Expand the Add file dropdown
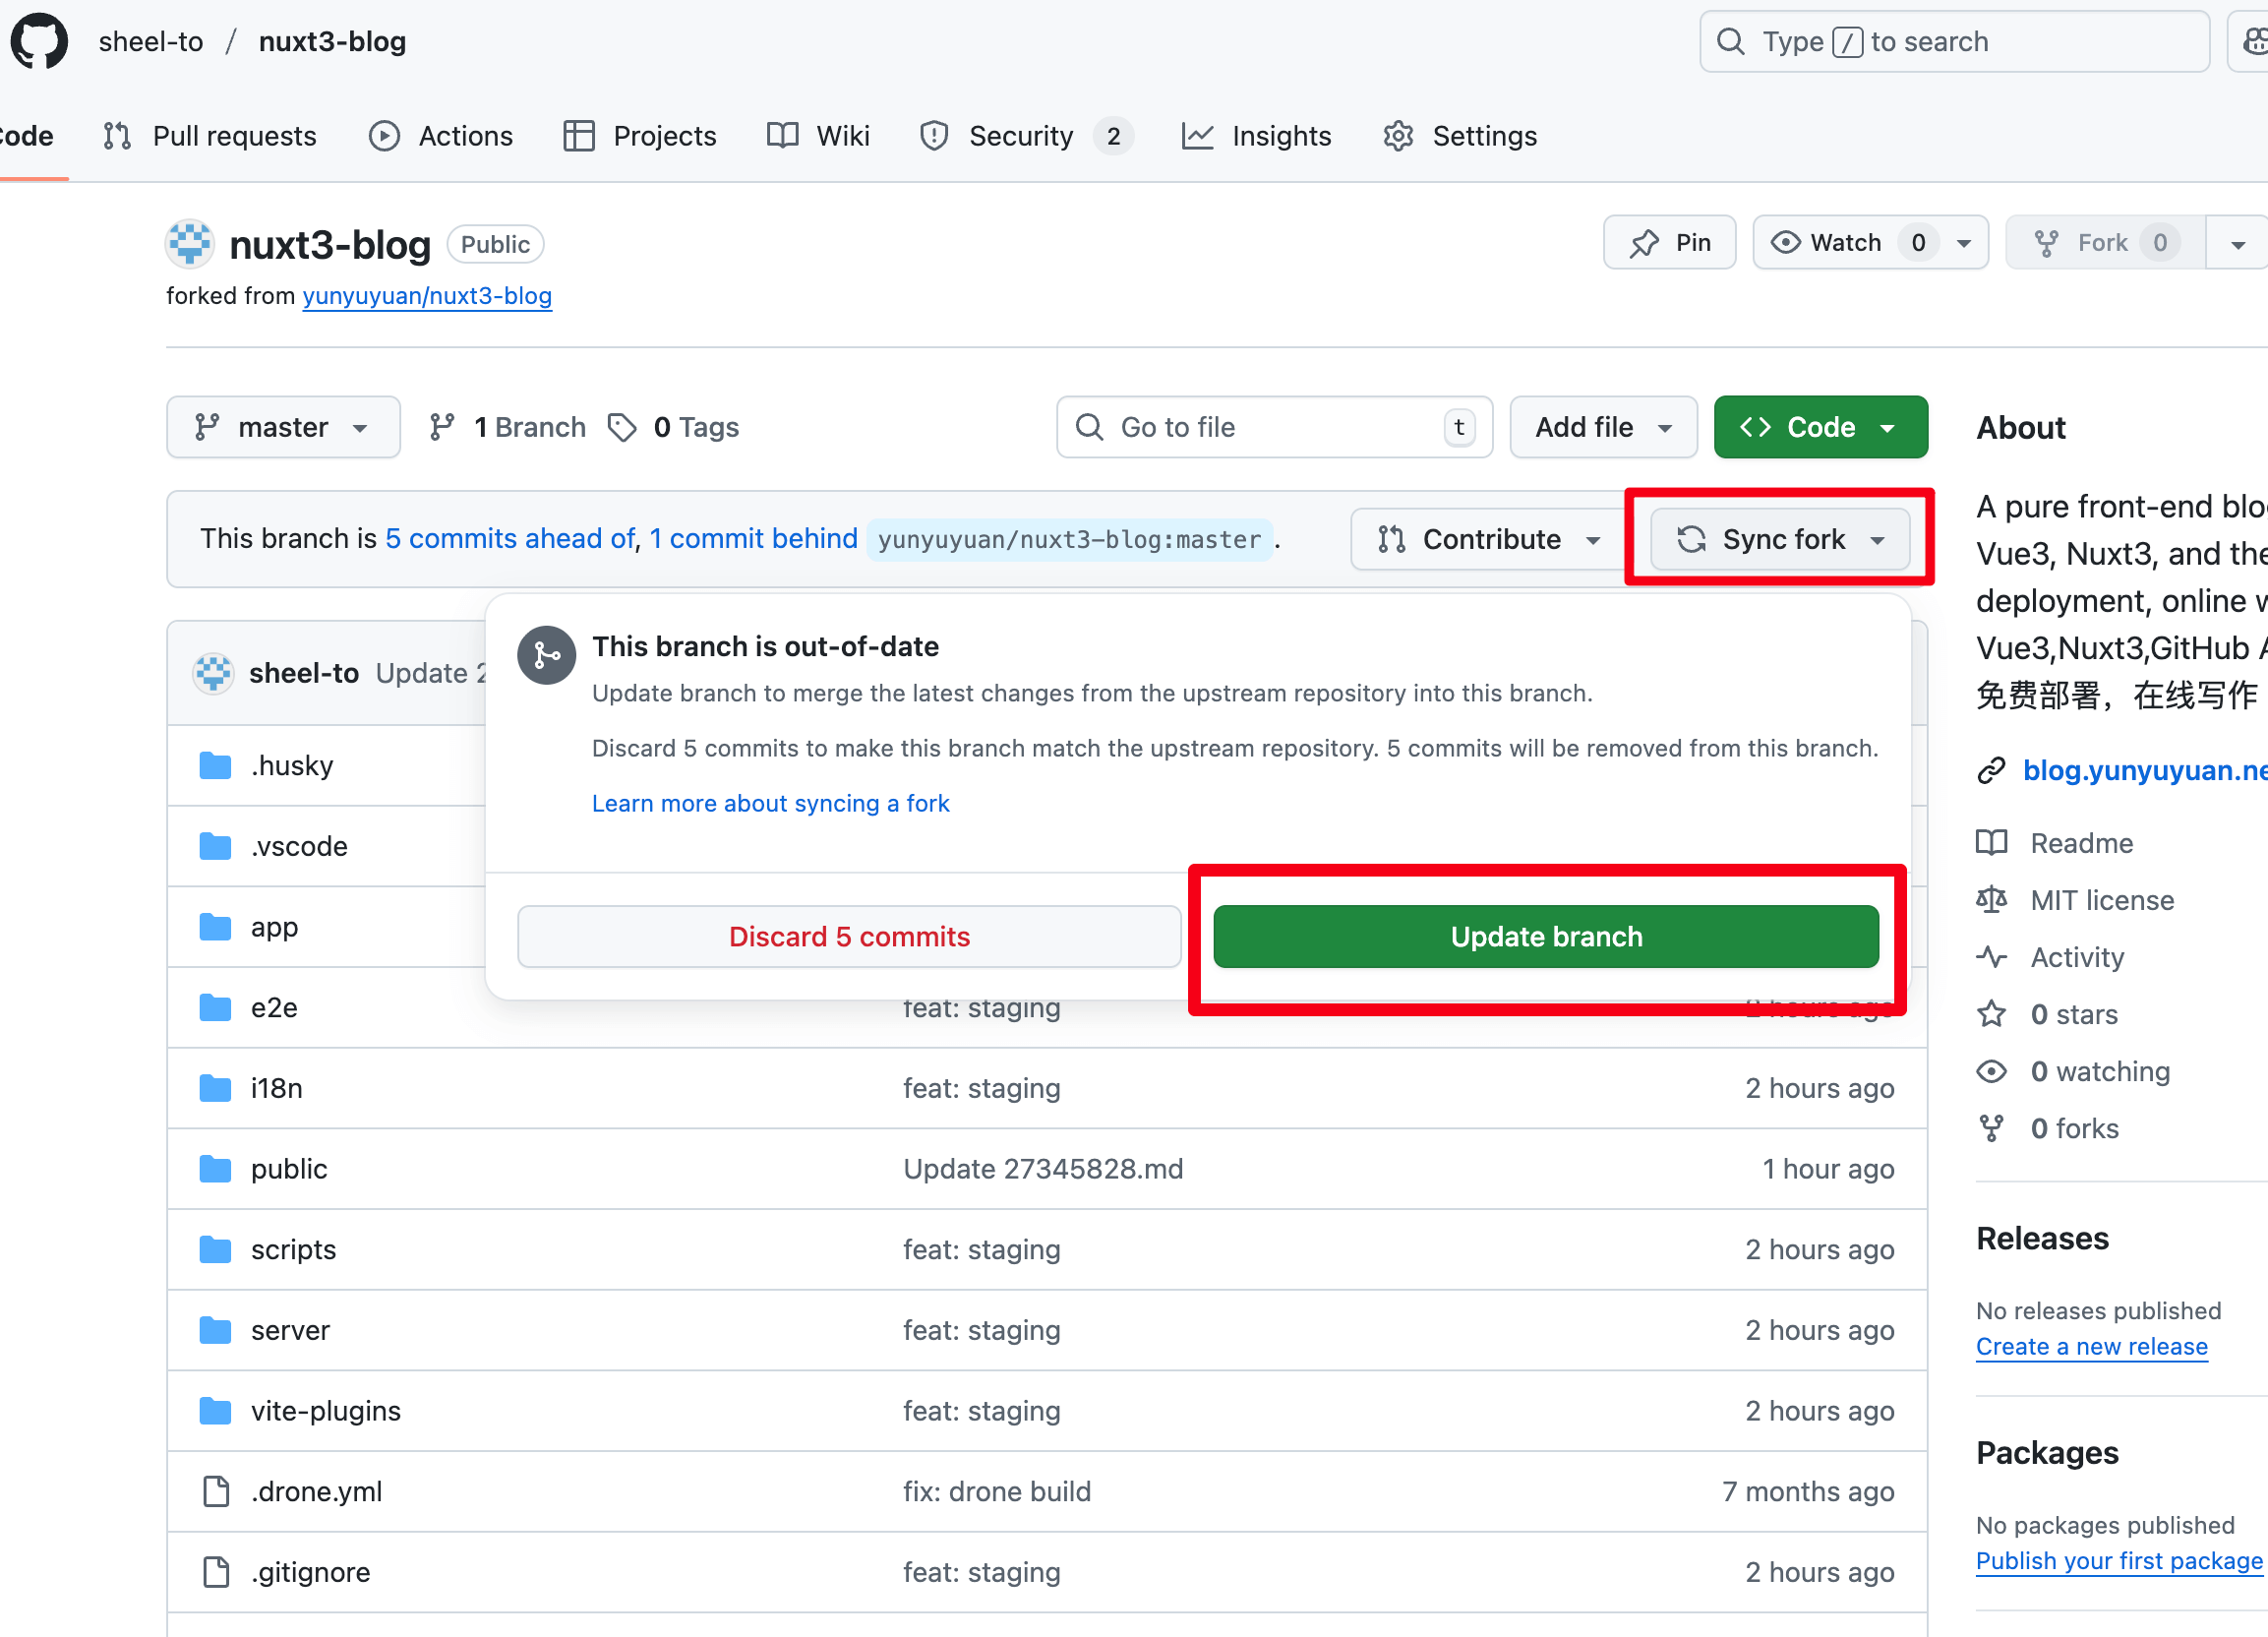The width and height of the screenshot is (2268, 1637). (1602, 428)
